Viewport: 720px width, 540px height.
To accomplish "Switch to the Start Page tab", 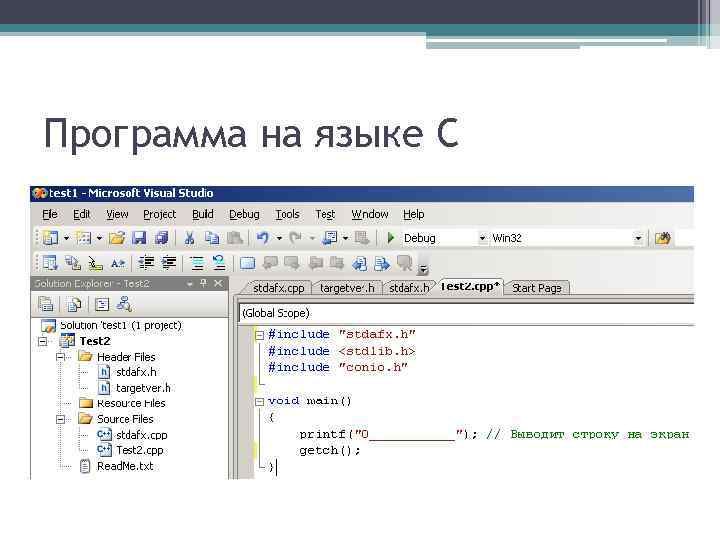I will [536, 288].
